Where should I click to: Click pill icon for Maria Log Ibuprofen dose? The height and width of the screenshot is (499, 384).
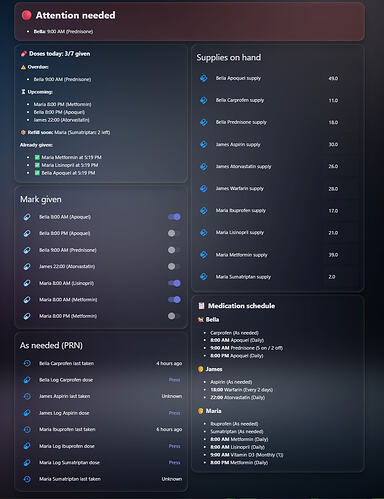click(x=27, y=446)
